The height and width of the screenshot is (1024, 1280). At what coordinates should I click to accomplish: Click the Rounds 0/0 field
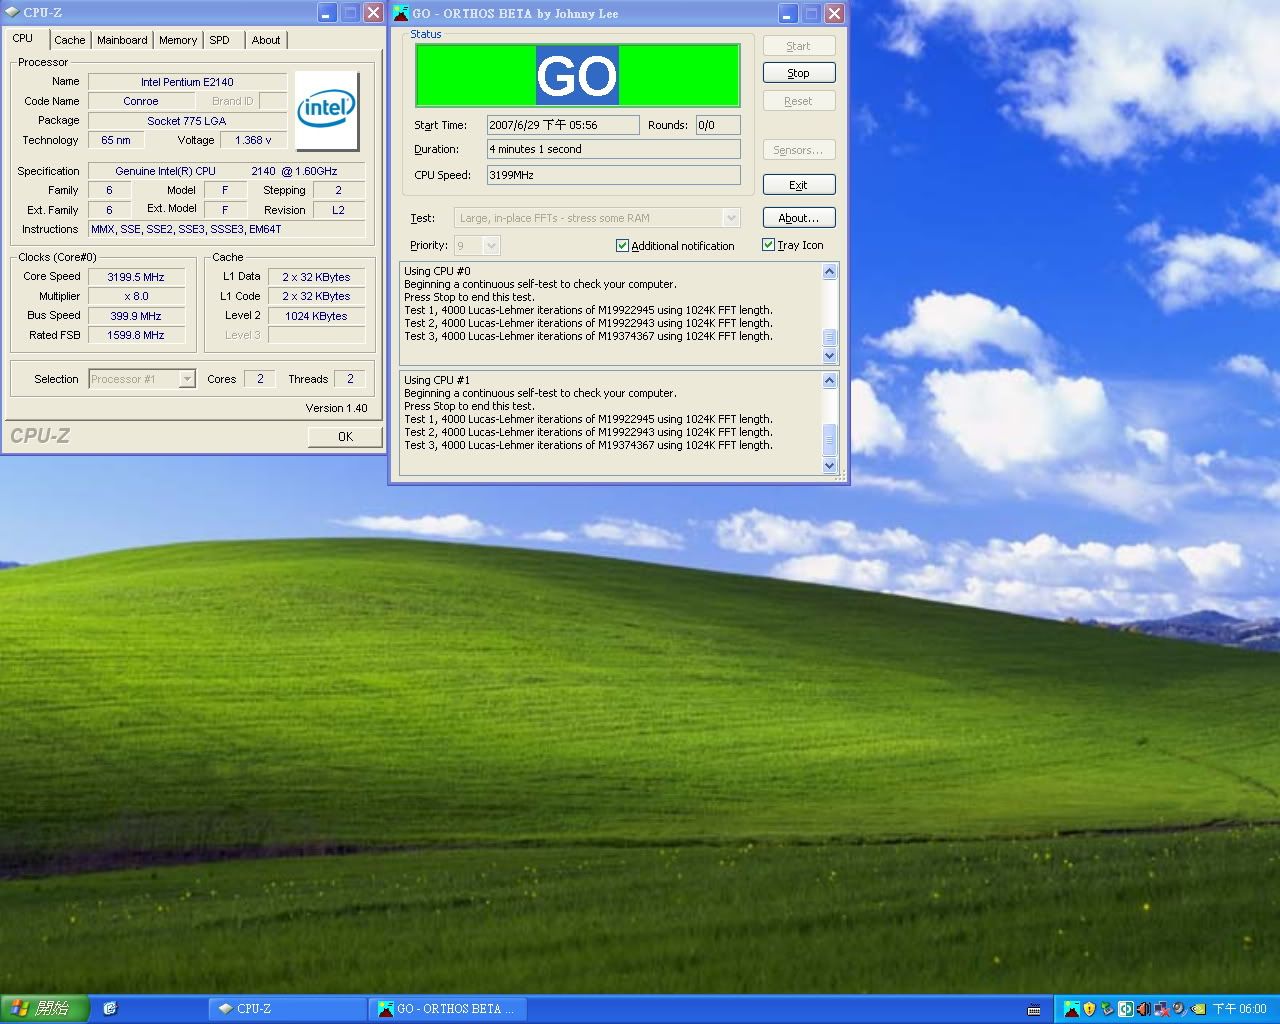click(718, 125)
